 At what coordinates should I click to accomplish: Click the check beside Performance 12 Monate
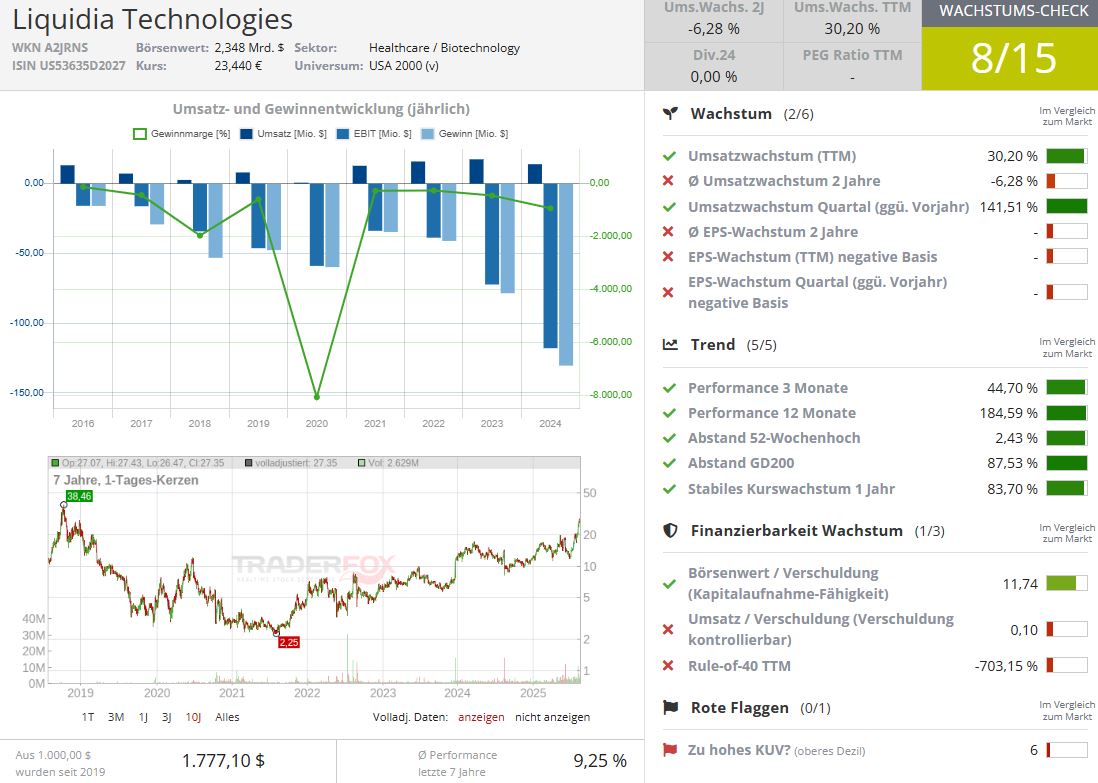click(669, 413)
